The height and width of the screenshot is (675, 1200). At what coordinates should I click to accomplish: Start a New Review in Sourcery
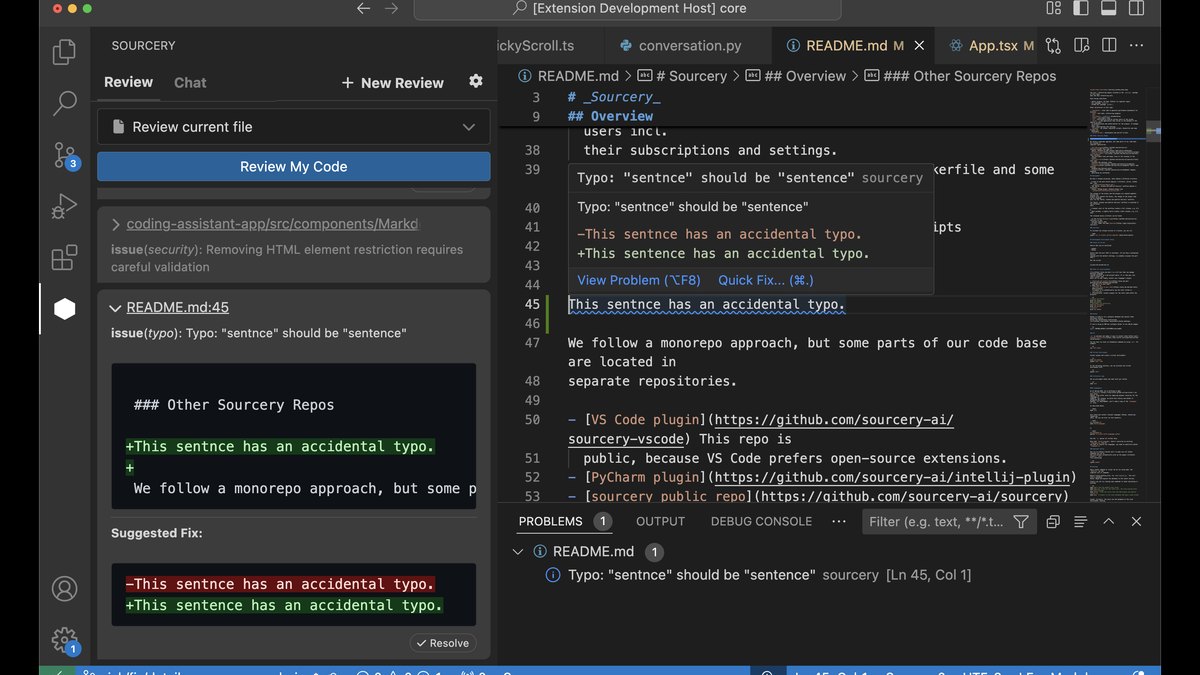tap(392, 83)
